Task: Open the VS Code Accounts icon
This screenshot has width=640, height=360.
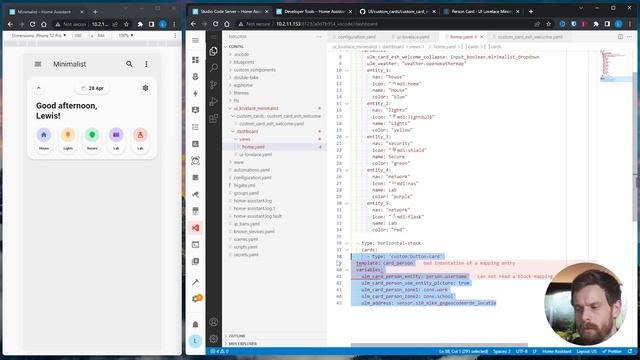Action: click(213, 322)
